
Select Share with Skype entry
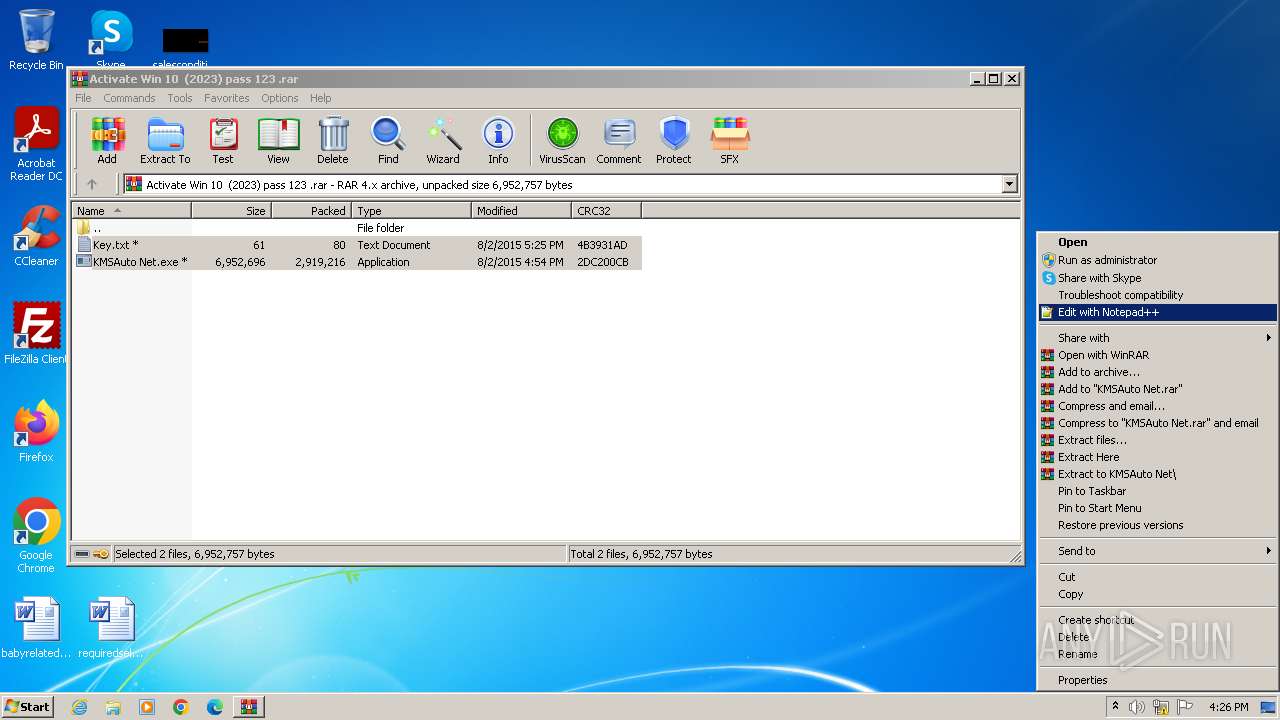tap(1158, 278)
